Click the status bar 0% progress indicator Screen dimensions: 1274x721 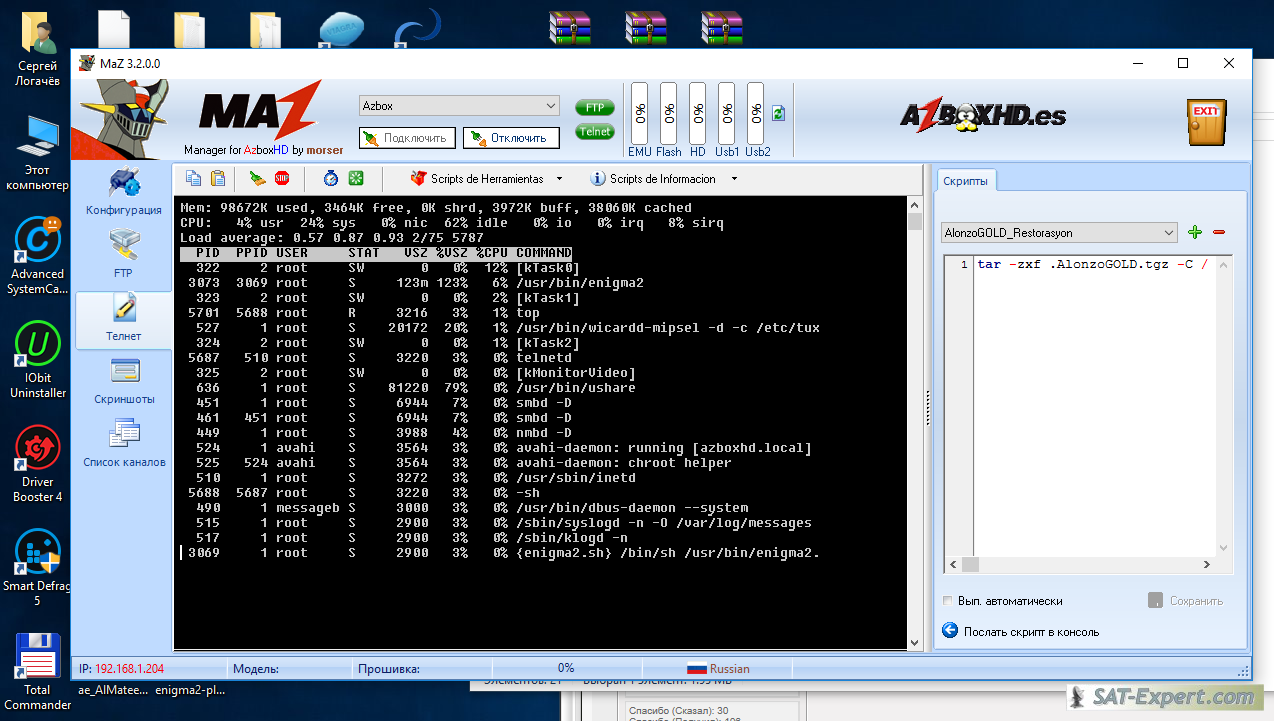pos(566,668)
